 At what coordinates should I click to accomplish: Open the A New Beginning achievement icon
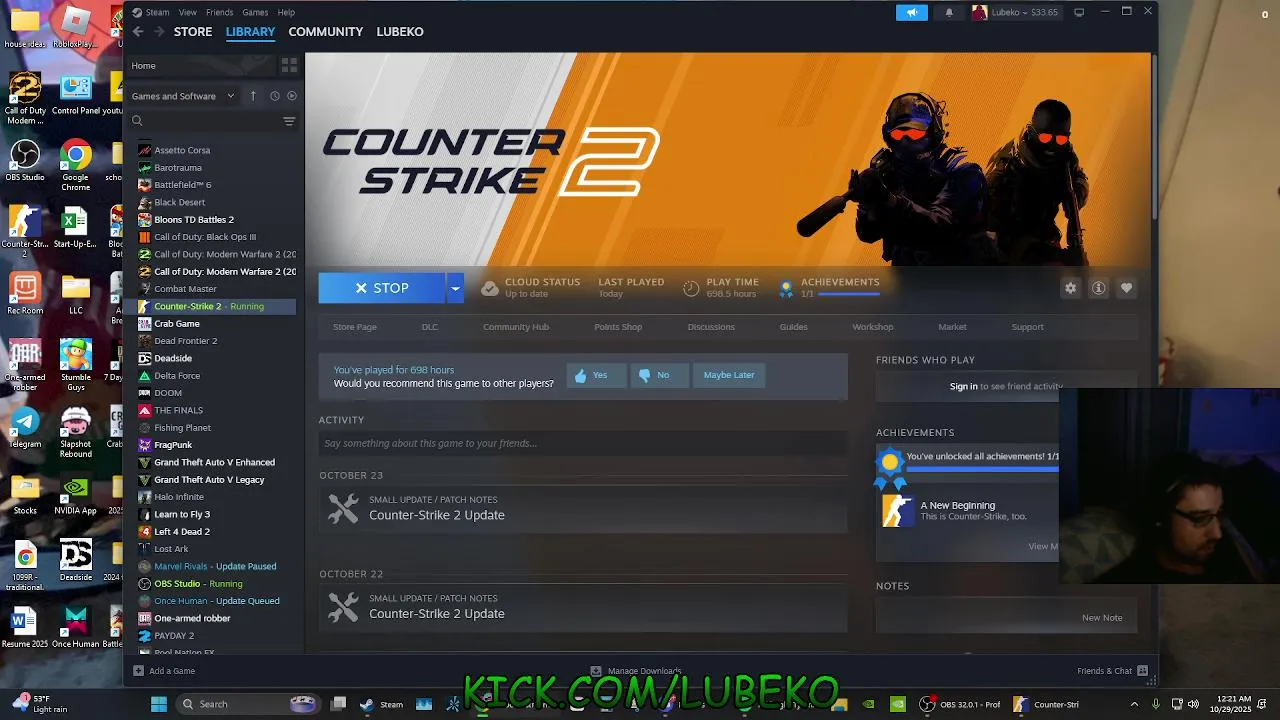pyautogui.click(x=897, y=510)
